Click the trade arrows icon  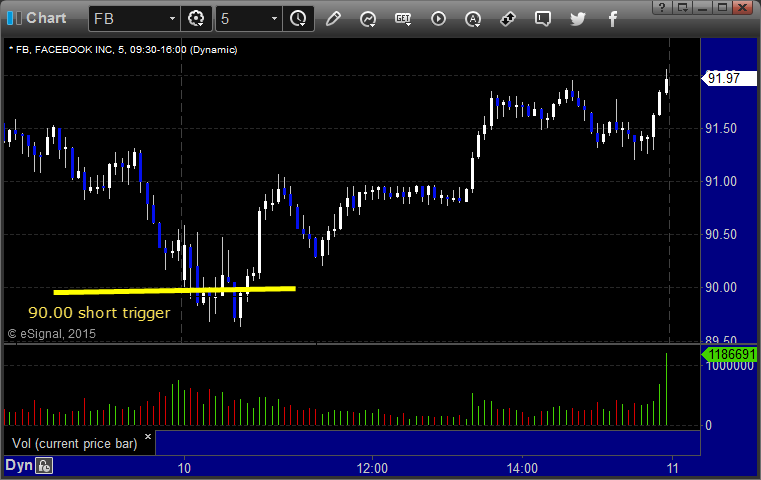pos(508,19)
